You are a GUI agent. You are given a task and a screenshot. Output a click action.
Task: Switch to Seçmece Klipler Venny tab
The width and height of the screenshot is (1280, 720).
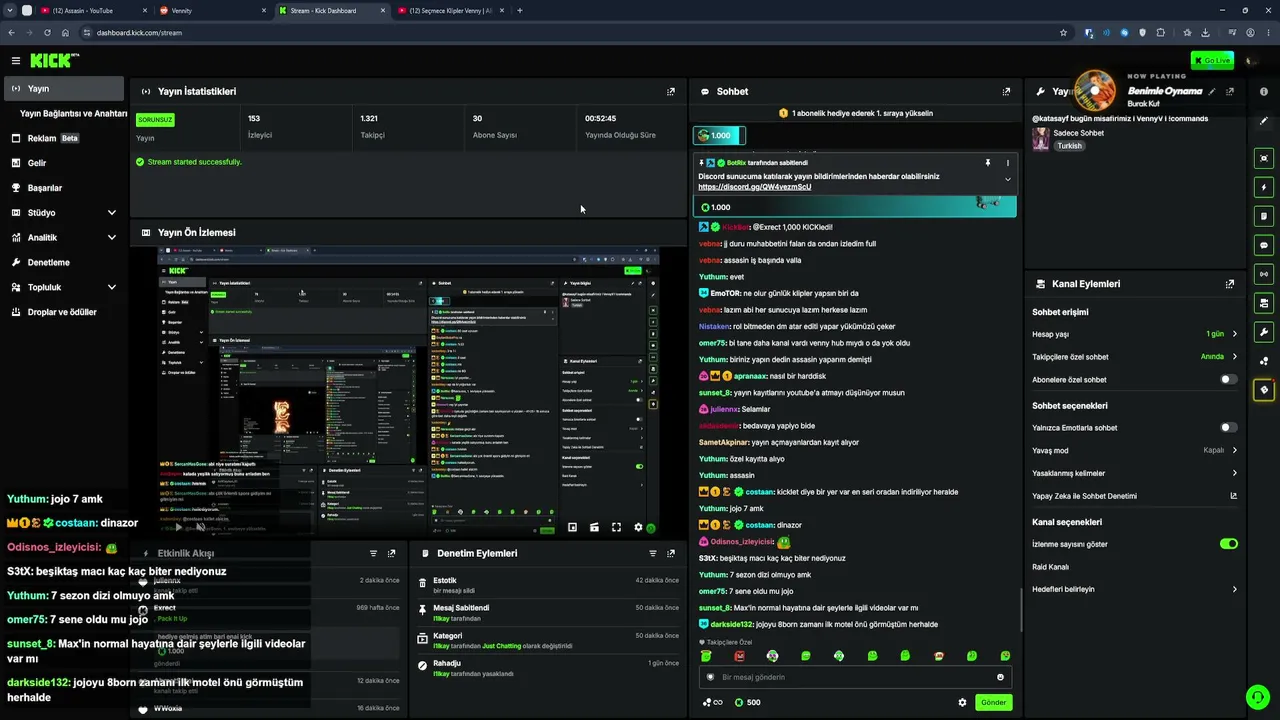tap(450, 10)
